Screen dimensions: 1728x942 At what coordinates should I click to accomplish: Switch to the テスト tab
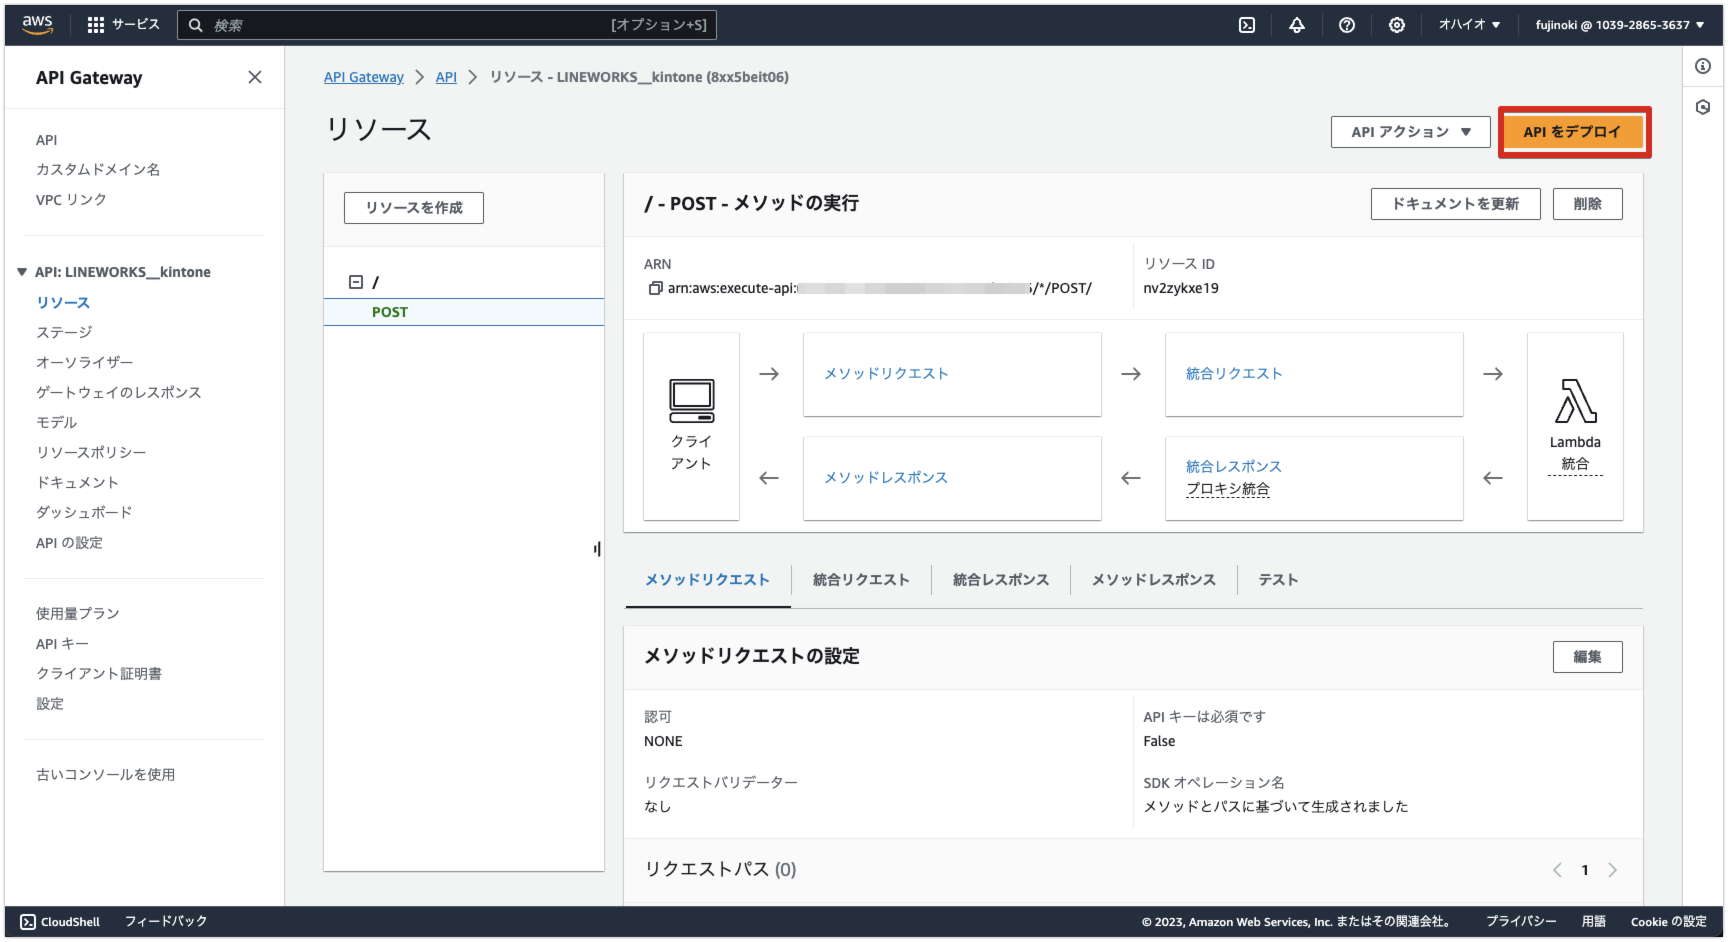pos(1278,580)
